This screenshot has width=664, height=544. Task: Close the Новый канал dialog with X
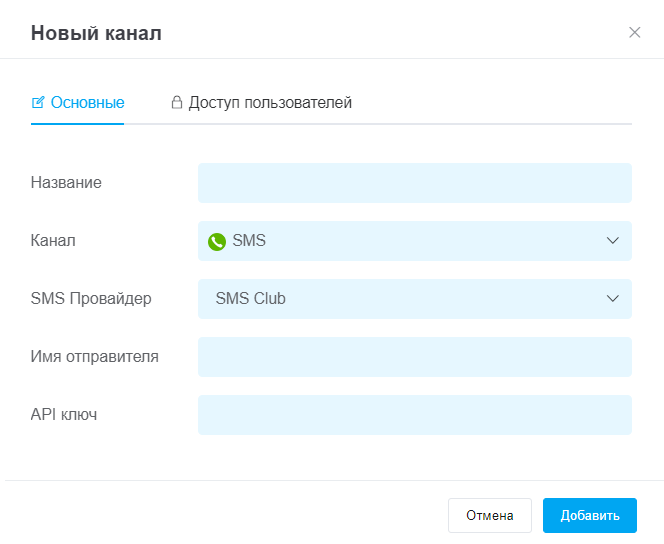[x=634, y=33]
